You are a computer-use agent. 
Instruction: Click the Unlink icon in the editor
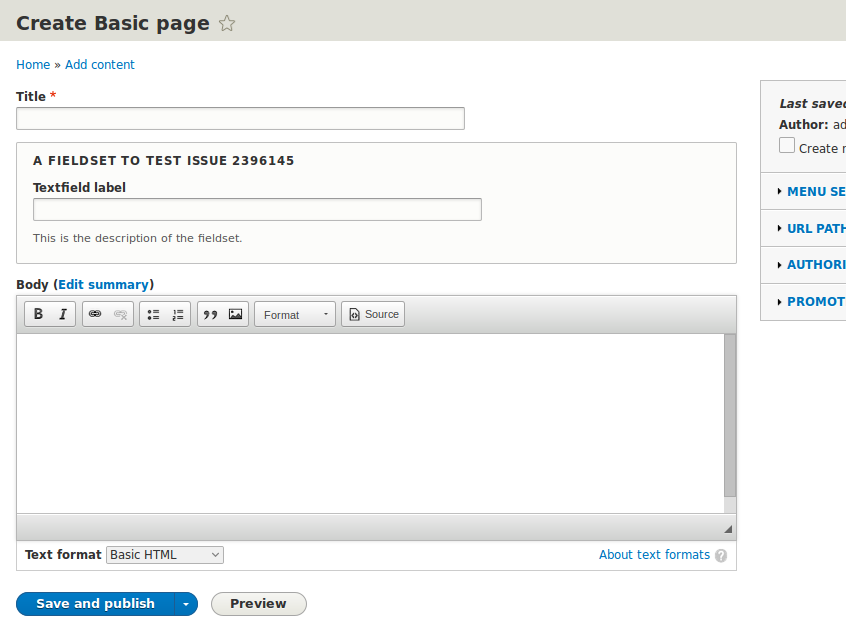[120, 313]
